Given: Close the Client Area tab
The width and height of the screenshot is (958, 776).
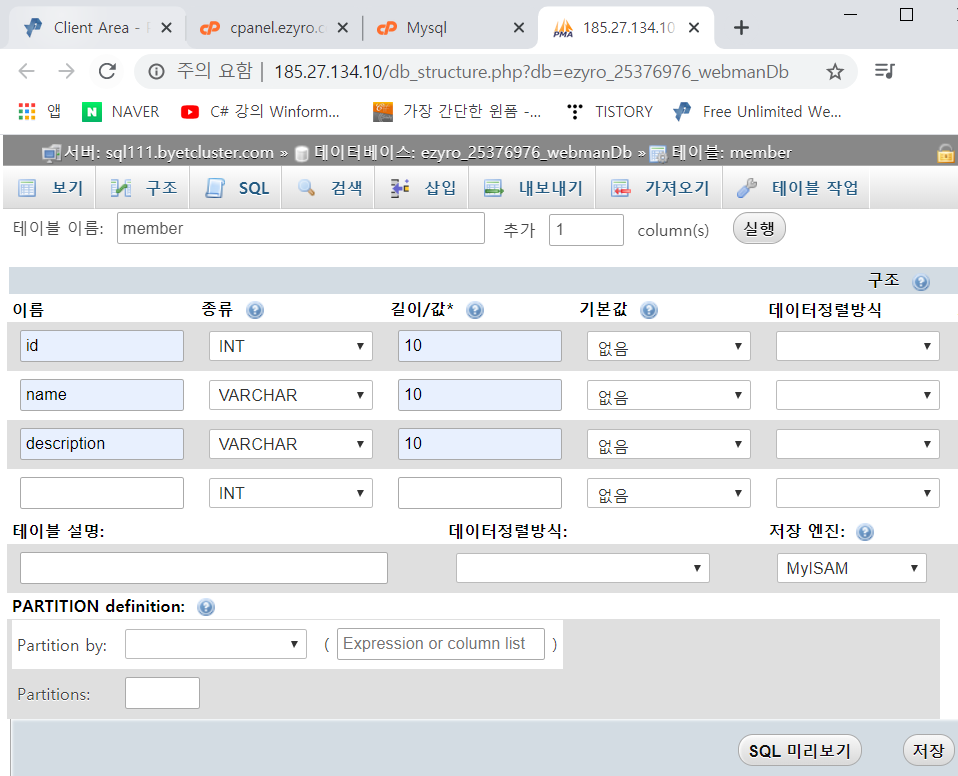Looking at the screenshot, I should (x=166, y=27).
